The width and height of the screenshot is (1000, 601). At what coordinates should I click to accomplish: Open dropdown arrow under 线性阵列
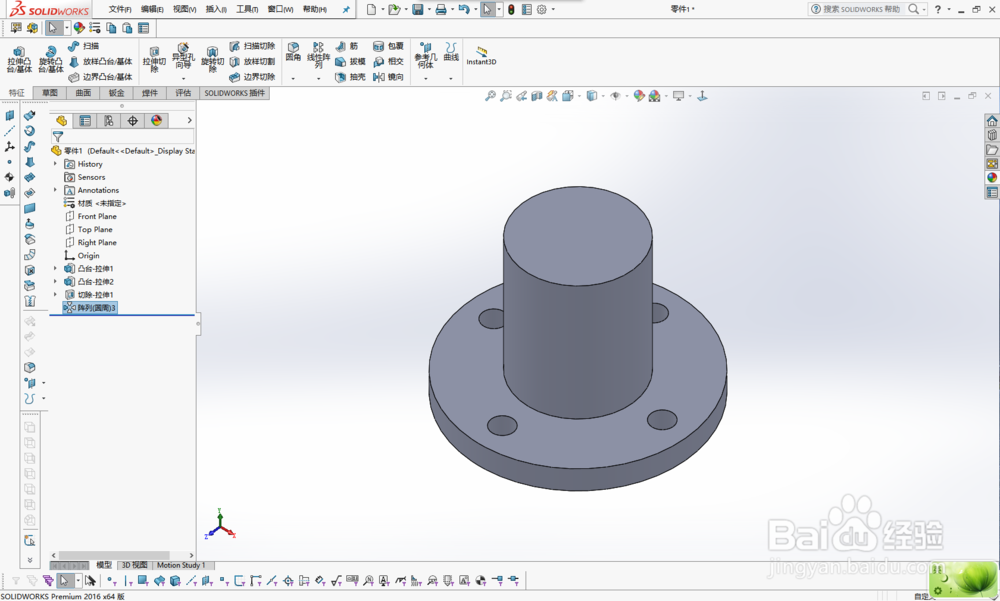tap(318, 78)
